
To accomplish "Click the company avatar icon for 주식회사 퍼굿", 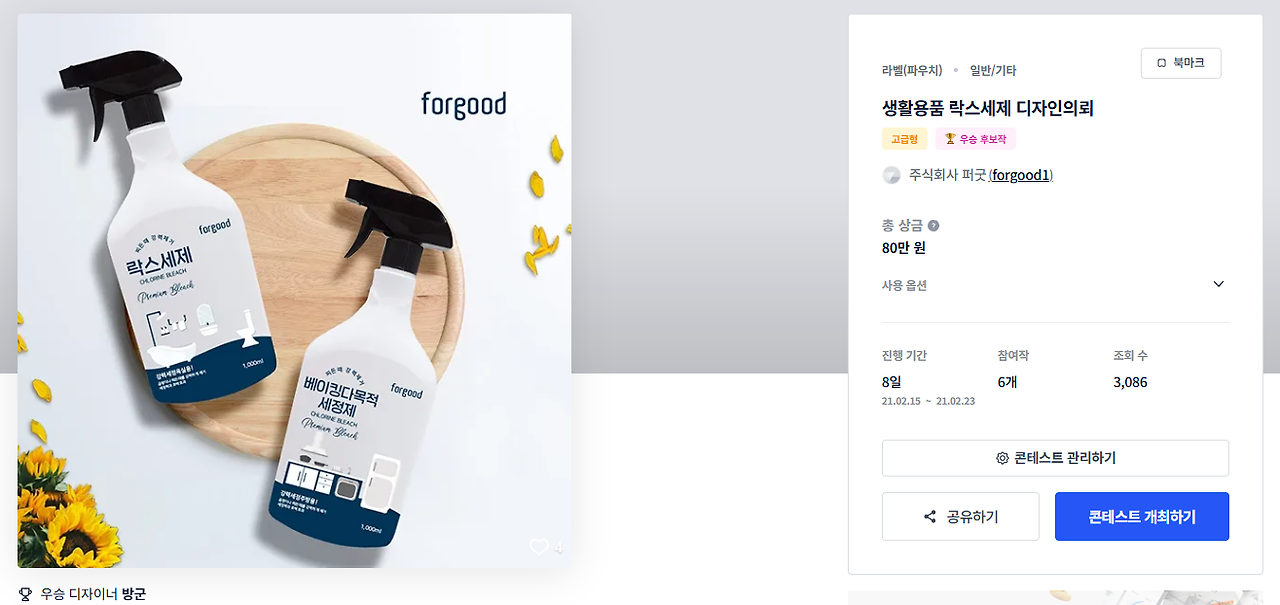I will 891,175.
